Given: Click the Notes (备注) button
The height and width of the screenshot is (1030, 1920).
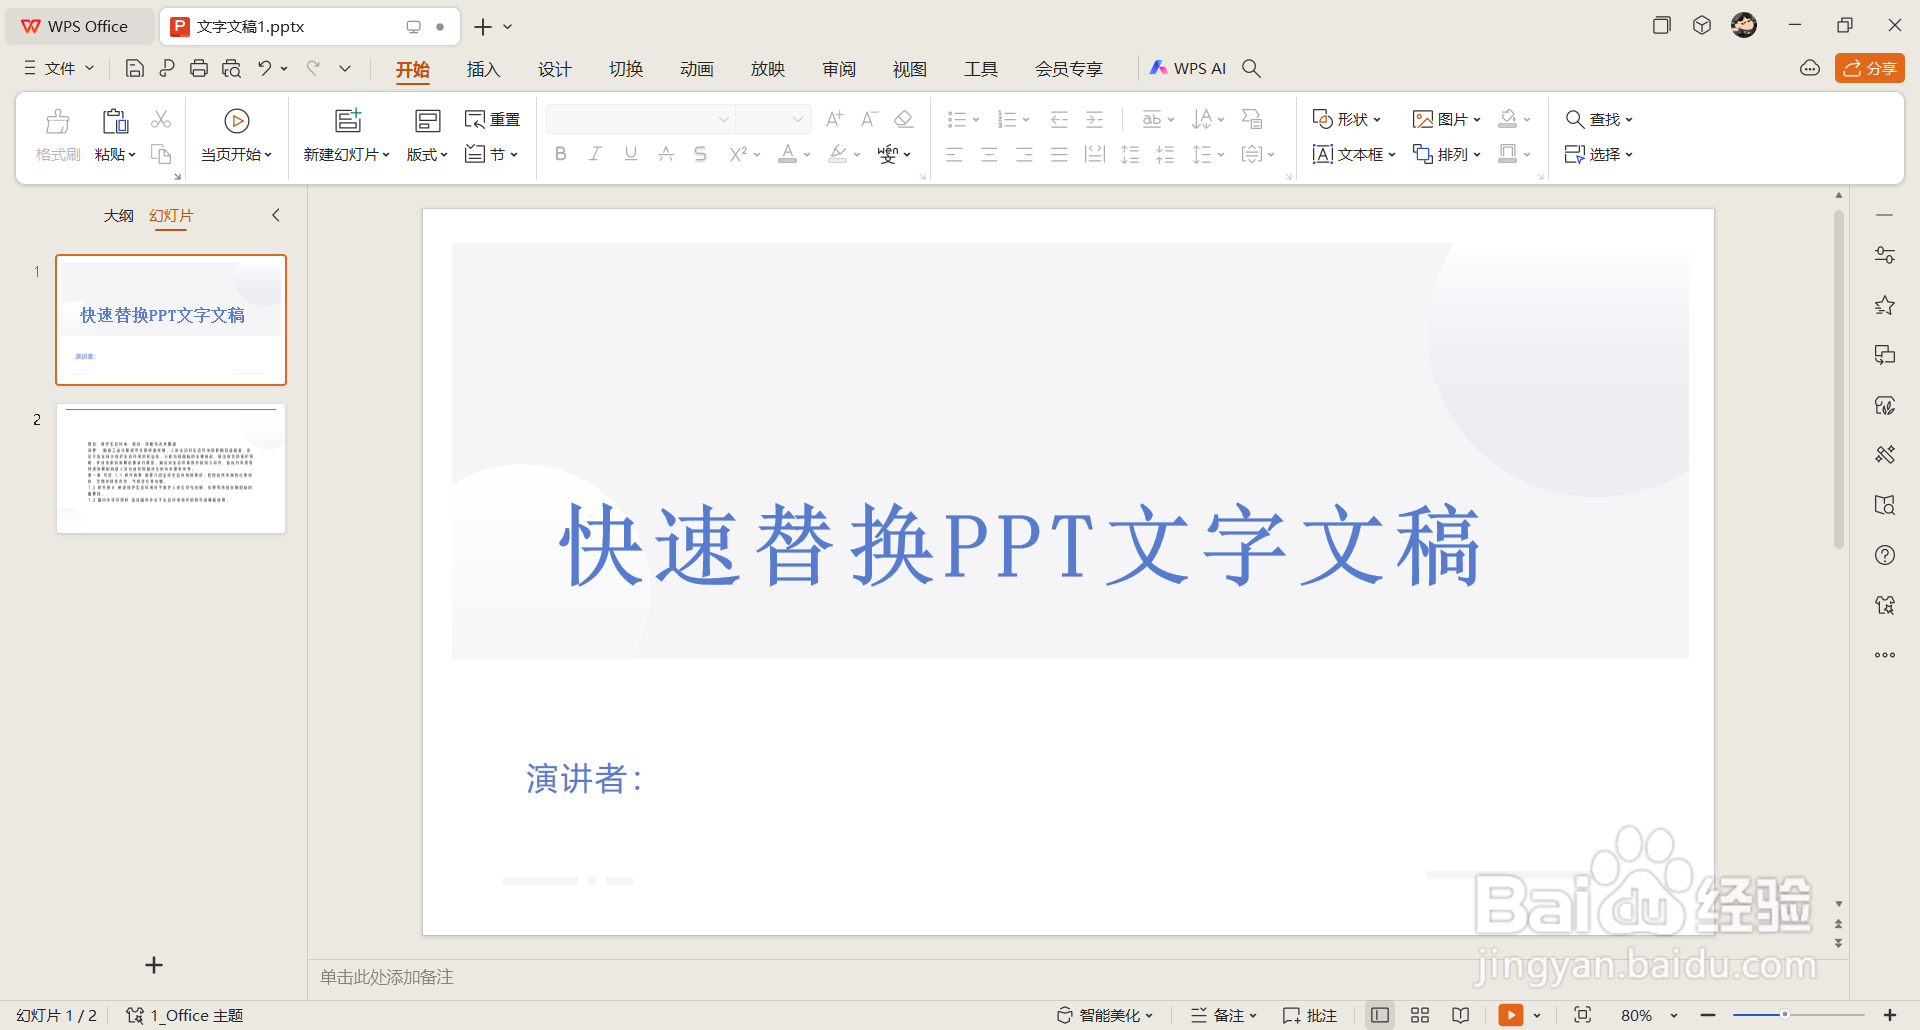Looking at the screenshot, I should (1224, 1015).
